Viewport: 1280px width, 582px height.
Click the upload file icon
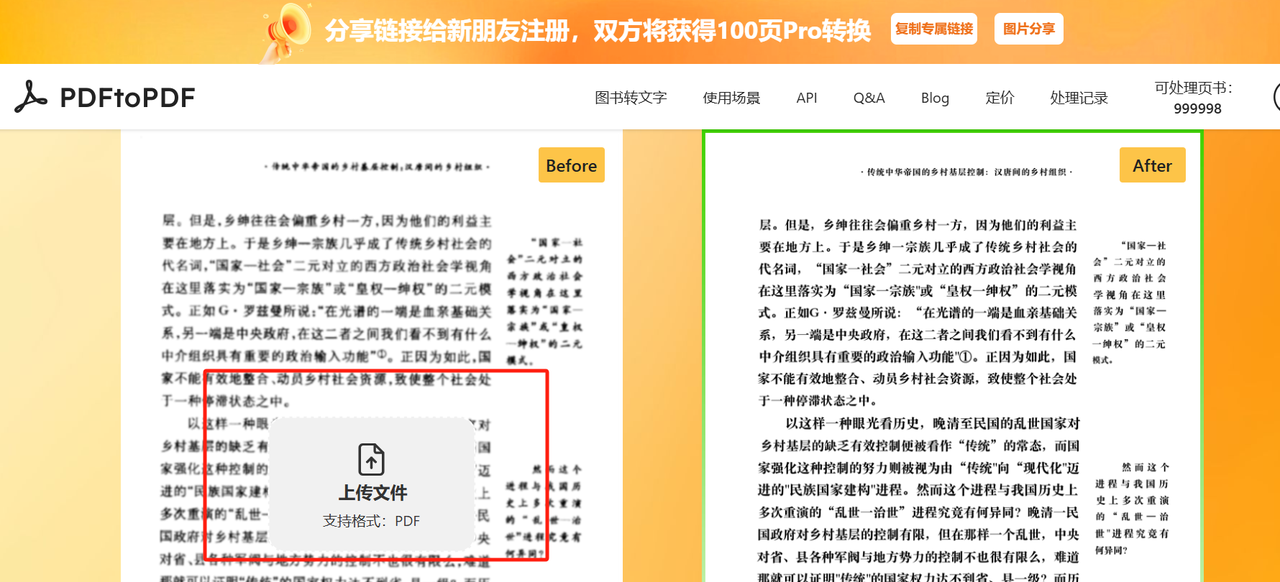pyautogui.click(x=371, y=459)
